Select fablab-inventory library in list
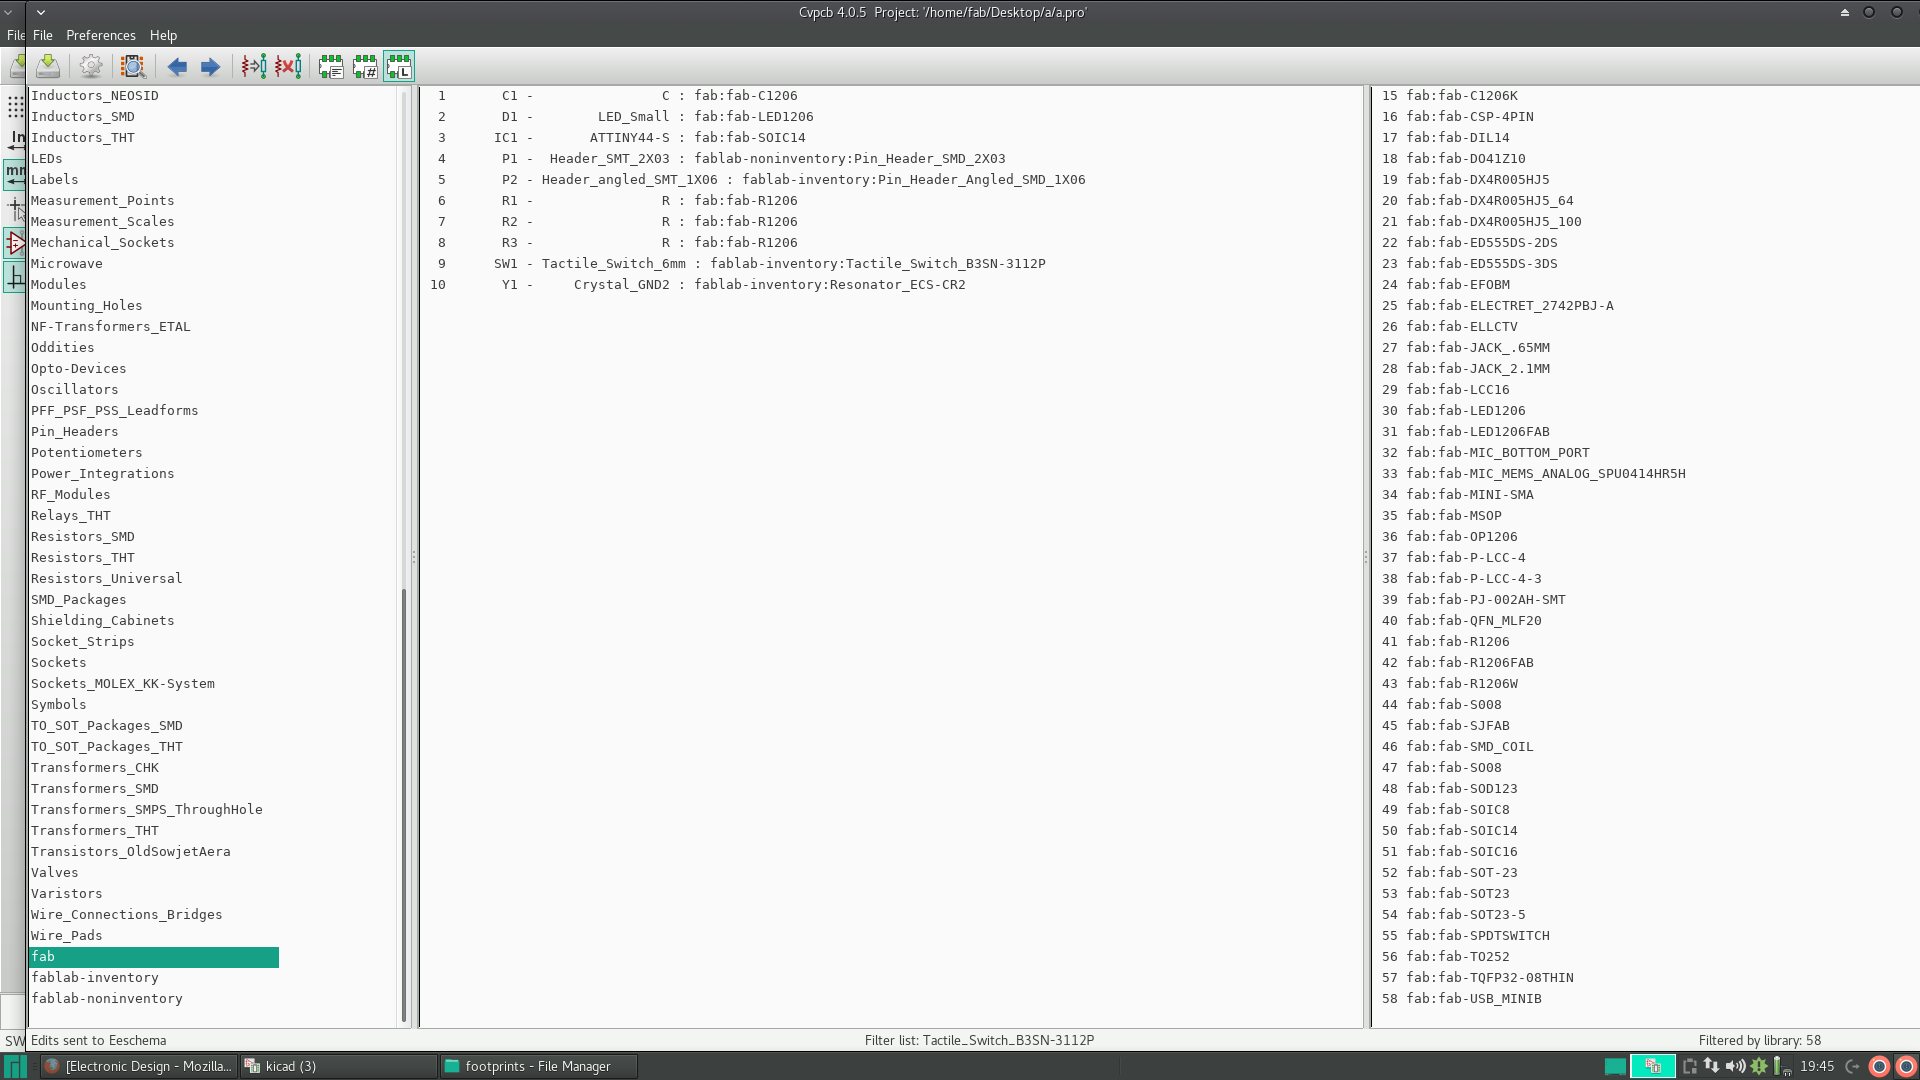This screenshot has width=1920, height=1080. coord(95,977)
